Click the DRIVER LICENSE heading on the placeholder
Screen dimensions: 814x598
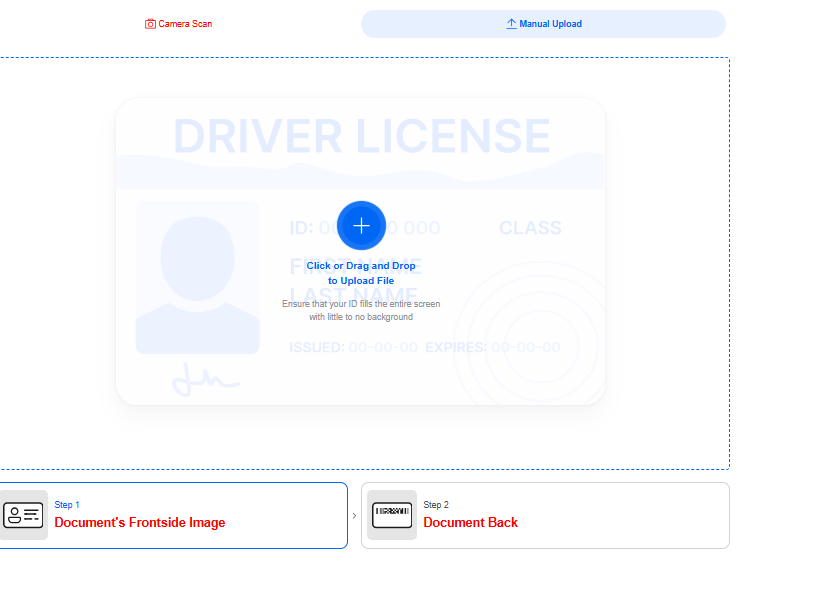click(361, 137)
